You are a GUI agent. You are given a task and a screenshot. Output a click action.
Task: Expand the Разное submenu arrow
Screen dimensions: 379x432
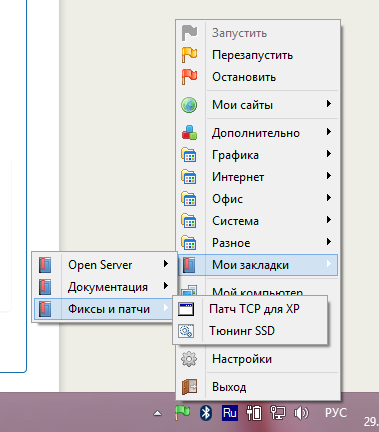329,242
